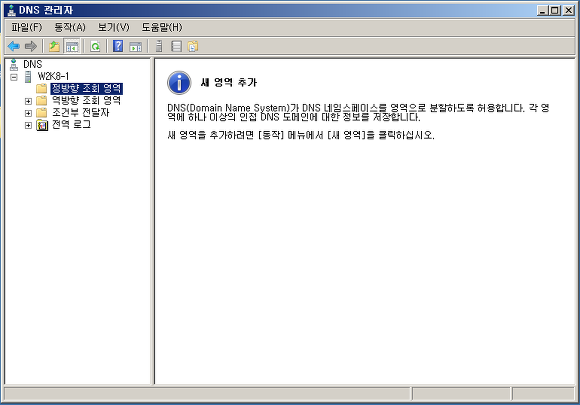Click folder icon beside 정방향 조회 영역
This screenshot has height=405, width=580.
pos(41,88)
